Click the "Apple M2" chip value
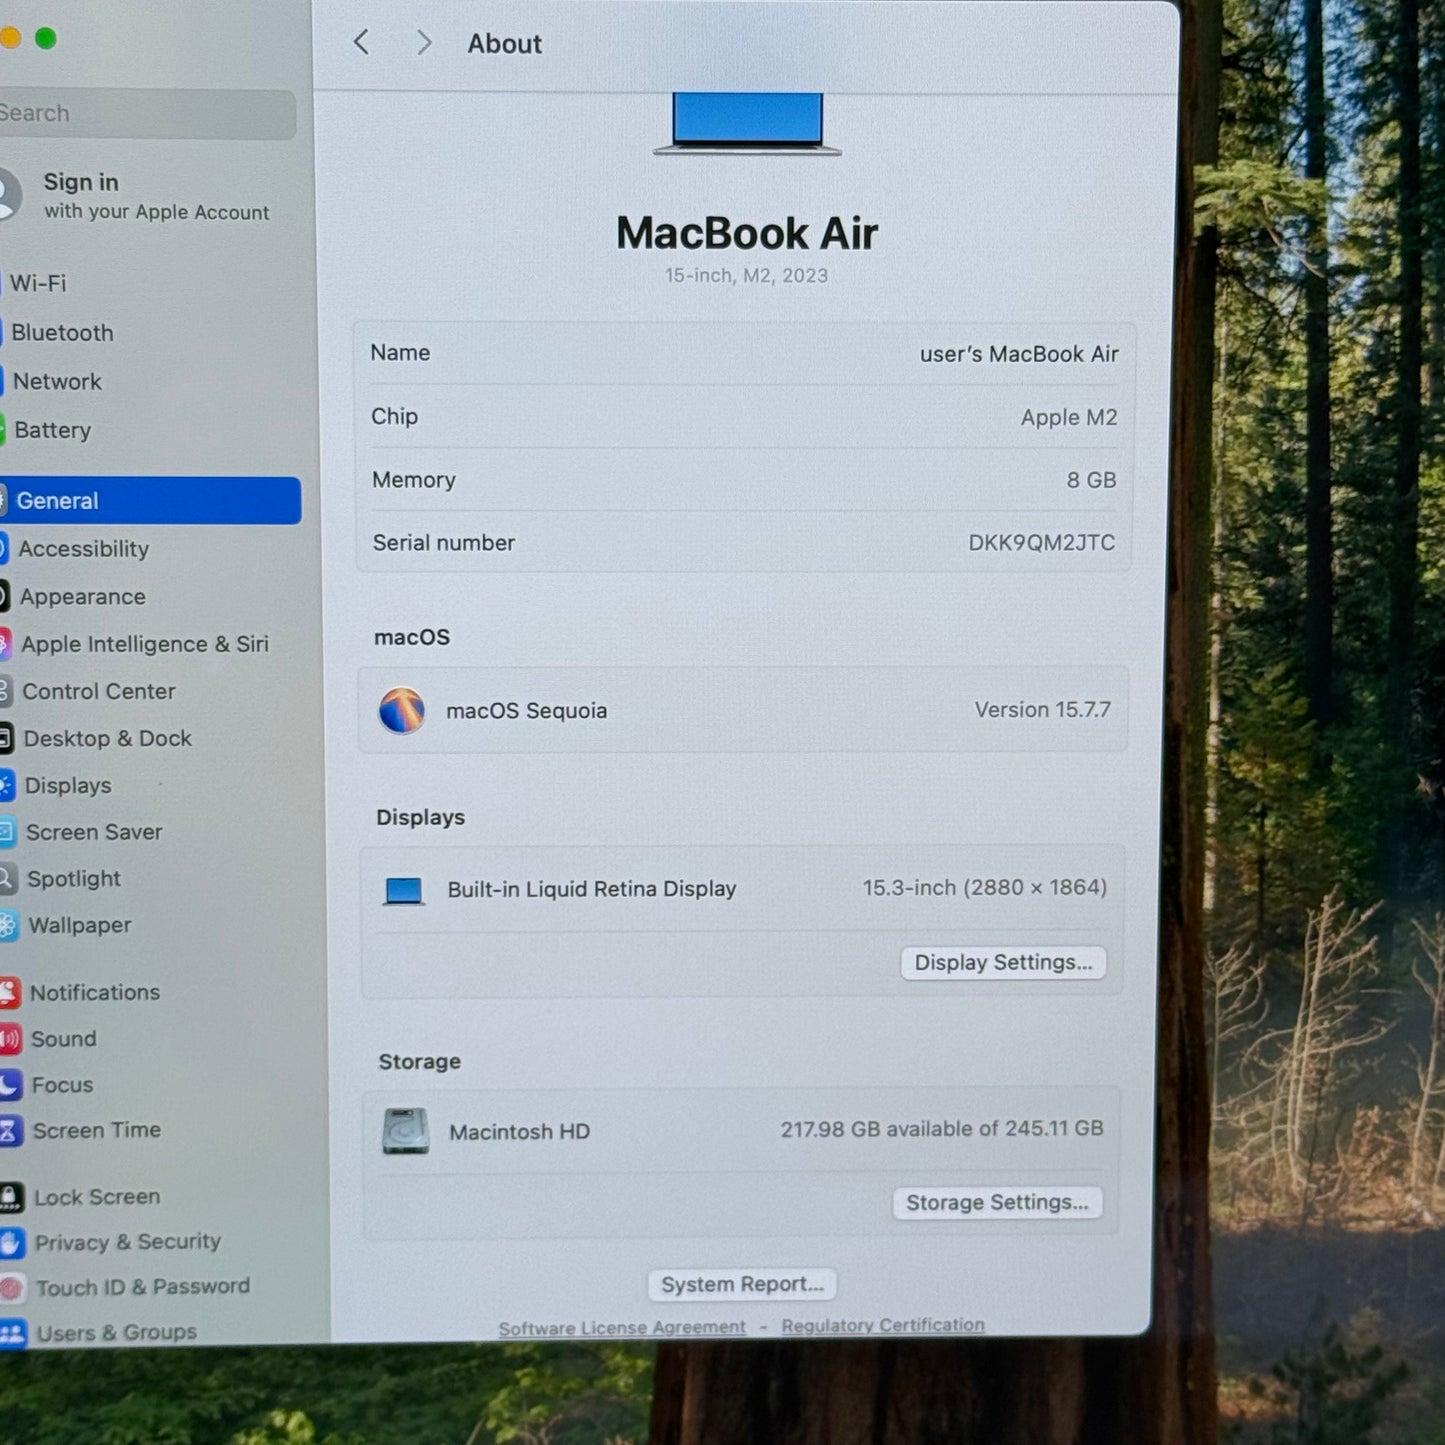This screenshot has width=1445, height=1445. pyautogui.click(x=1069, y=417)
